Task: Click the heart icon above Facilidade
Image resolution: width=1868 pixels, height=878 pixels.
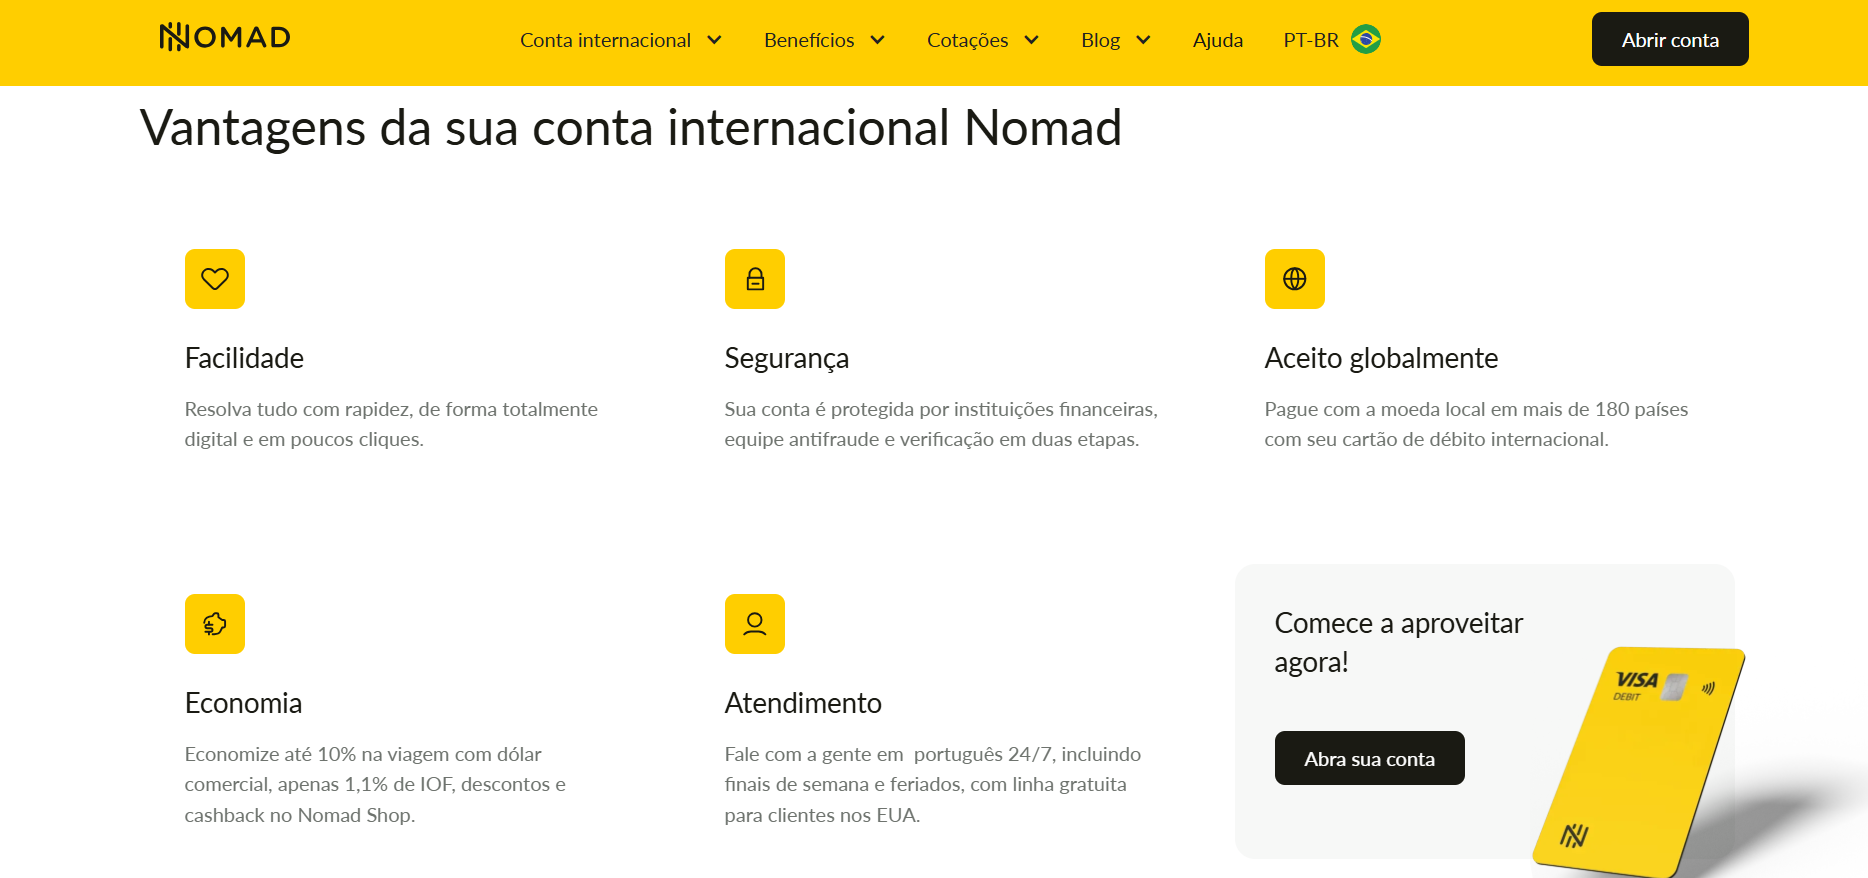Action: [x=215, y=279]
